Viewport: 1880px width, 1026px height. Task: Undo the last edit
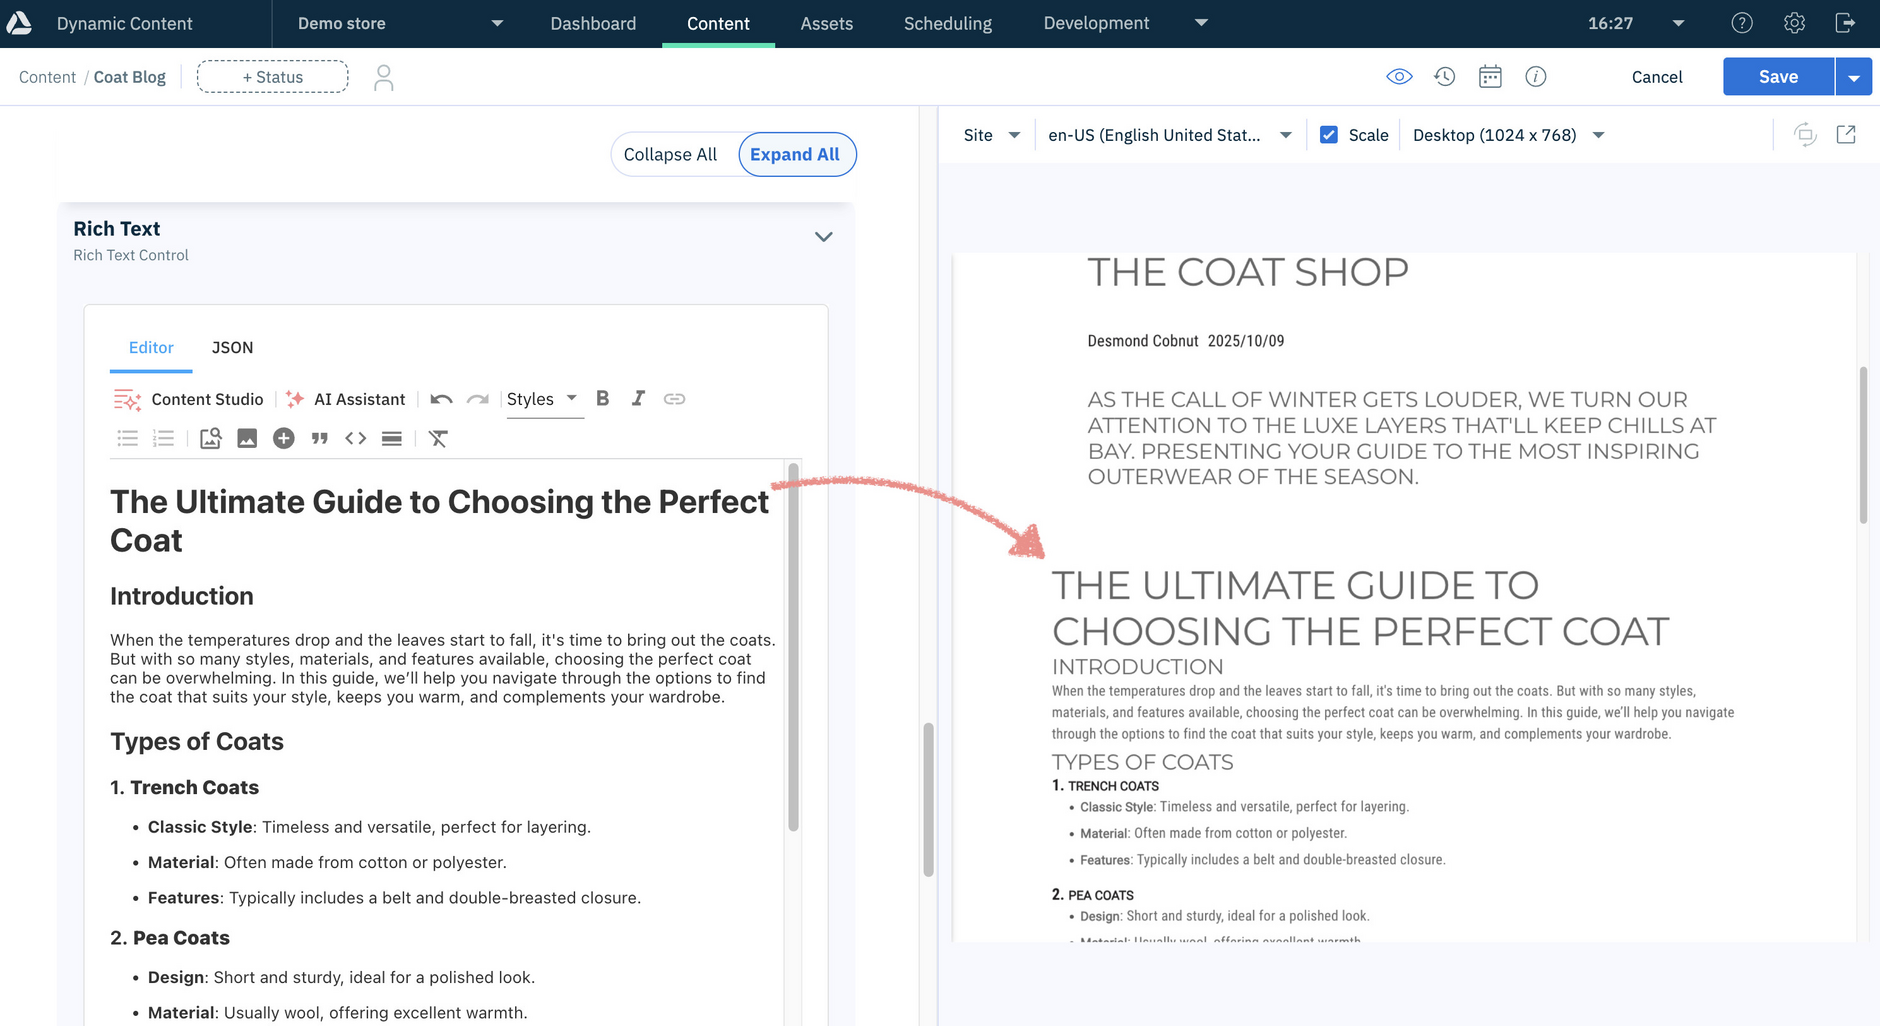[441, 399]
